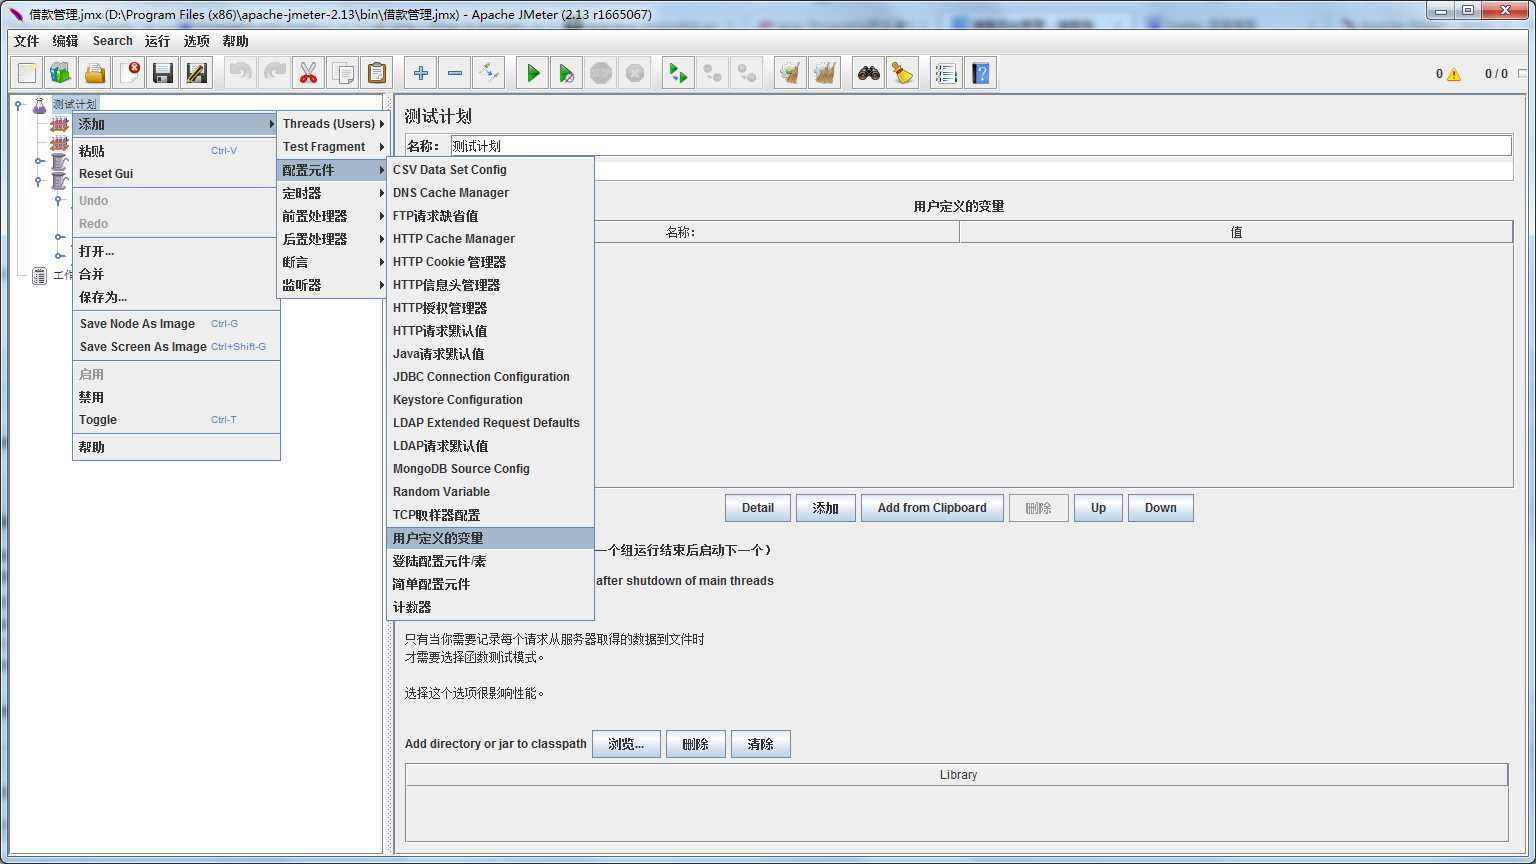Choose HTTP Cookie 管理器 entry
Image resolution: width=1536 pixels, height=864 pixels.
[x=491, y=262]
